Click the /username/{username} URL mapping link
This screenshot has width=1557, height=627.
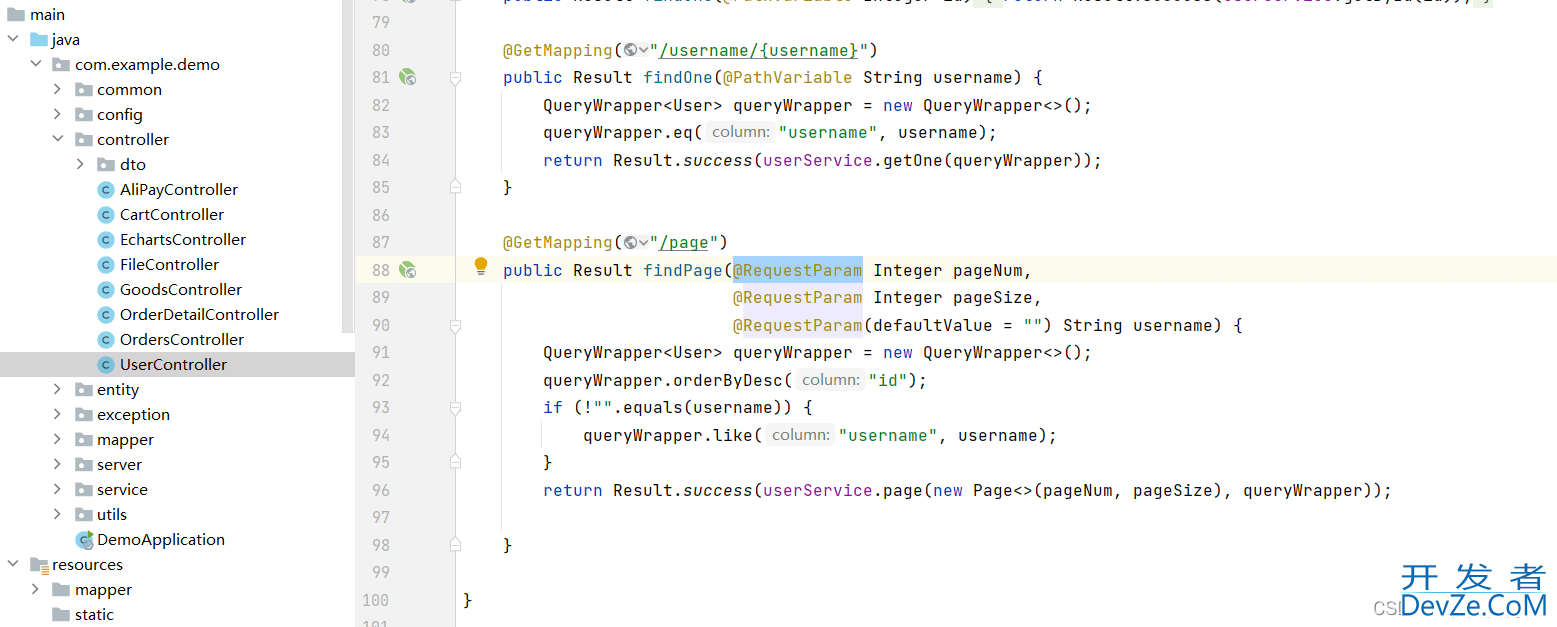(x=758, y=50)
